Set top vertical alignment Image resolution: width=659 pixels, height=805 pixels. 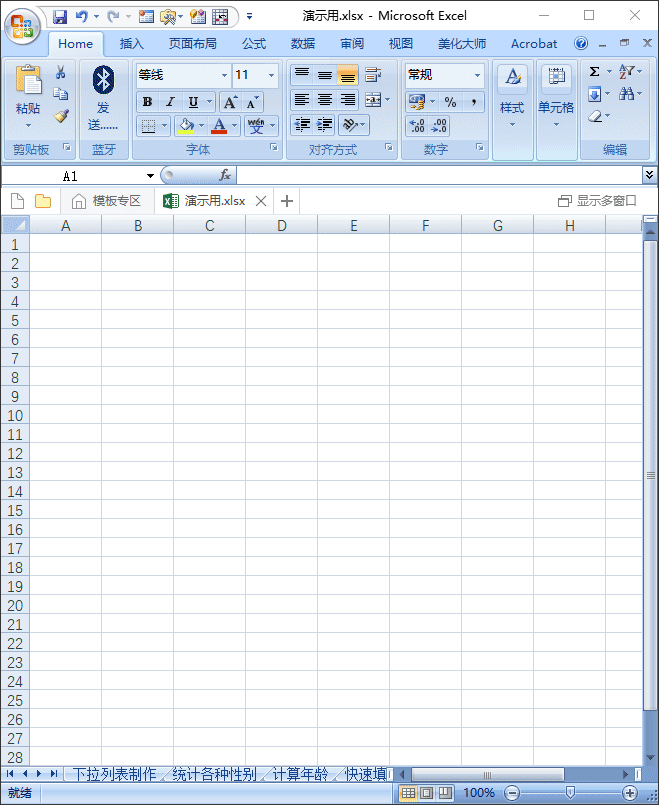click(x=302, y=75)
